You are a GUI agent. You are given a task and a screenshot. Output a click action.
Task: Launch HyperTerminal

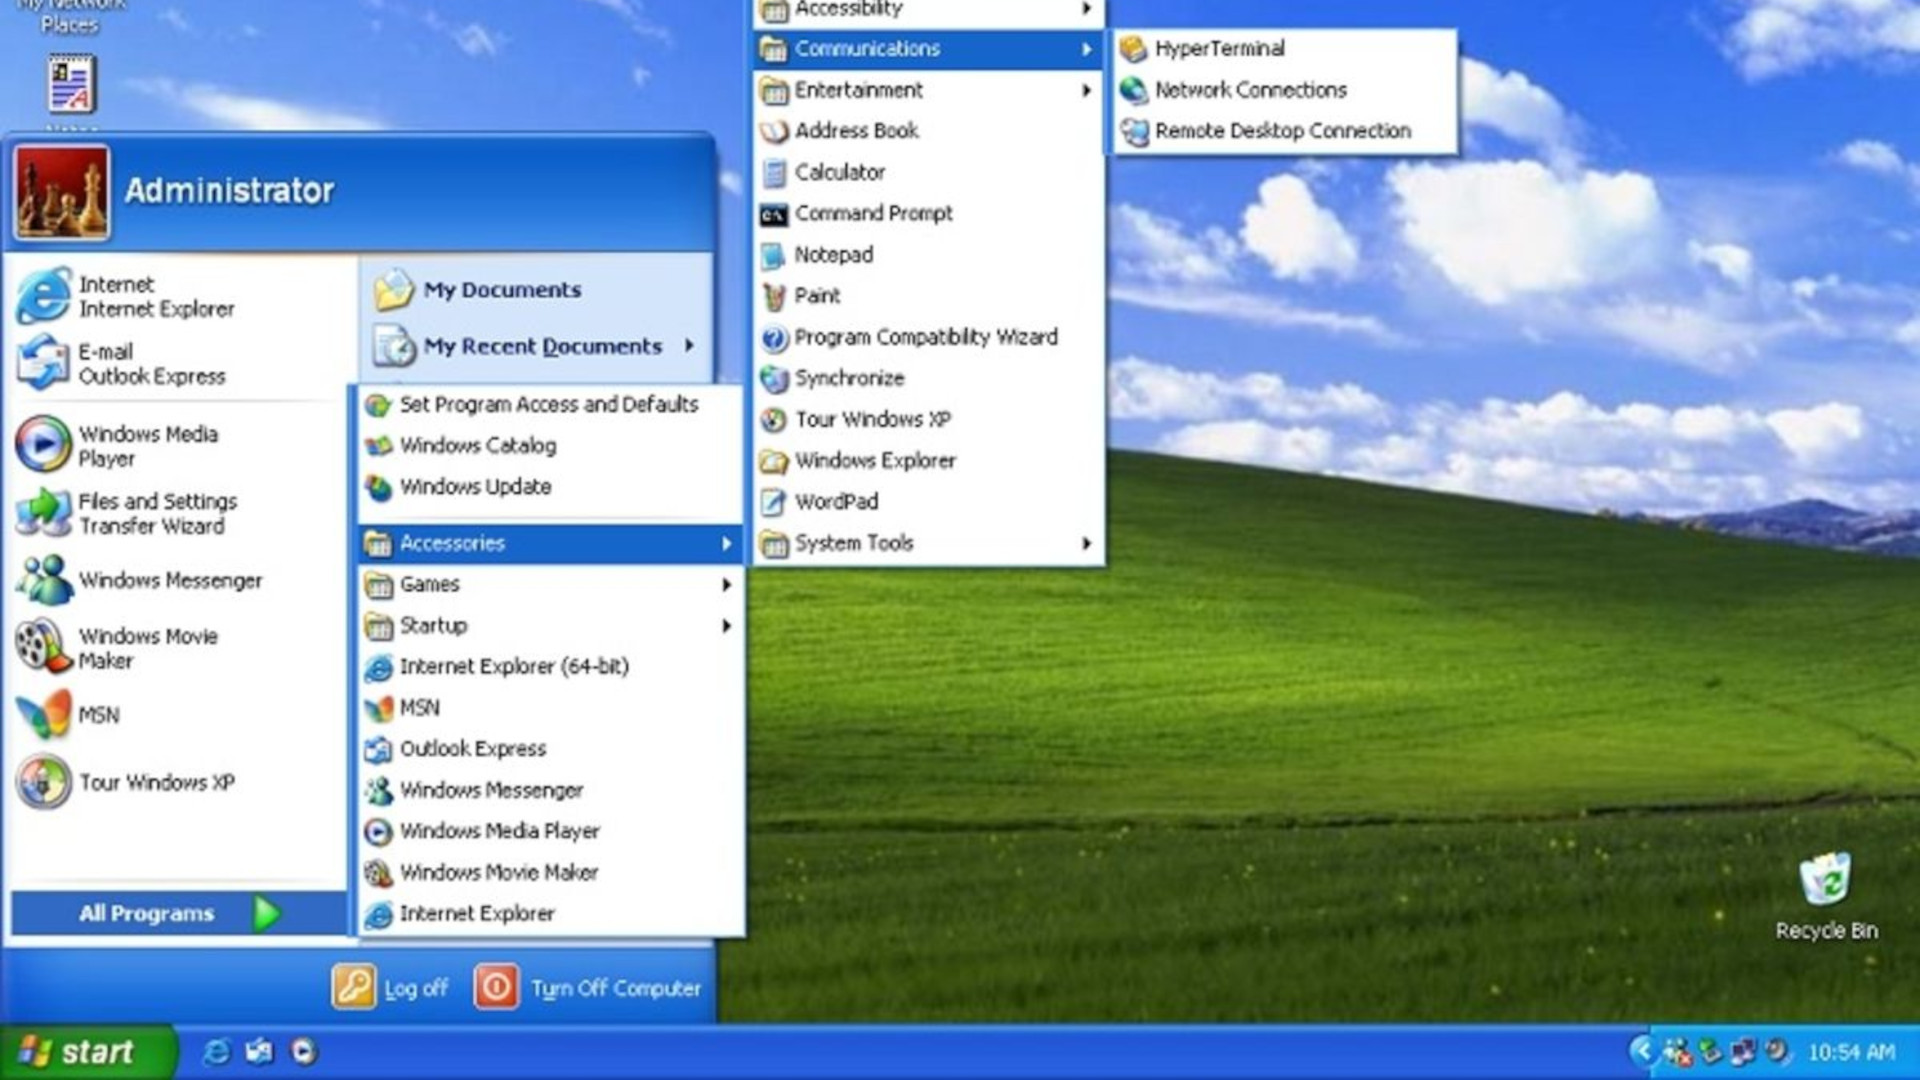(x=1219, y=47)
